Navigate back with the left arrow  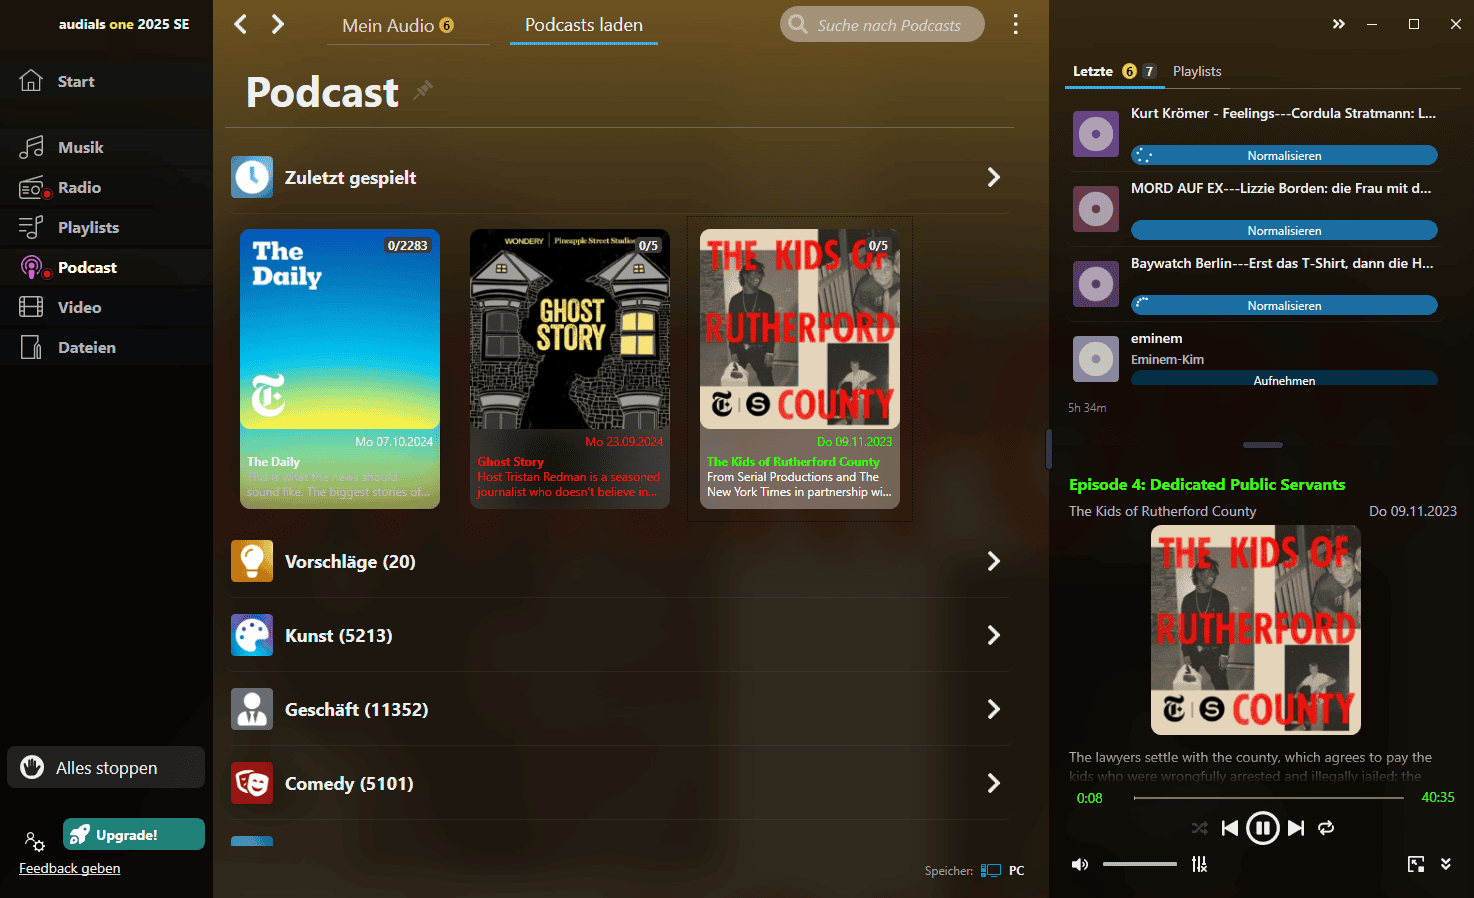click(x=240, y=24)
